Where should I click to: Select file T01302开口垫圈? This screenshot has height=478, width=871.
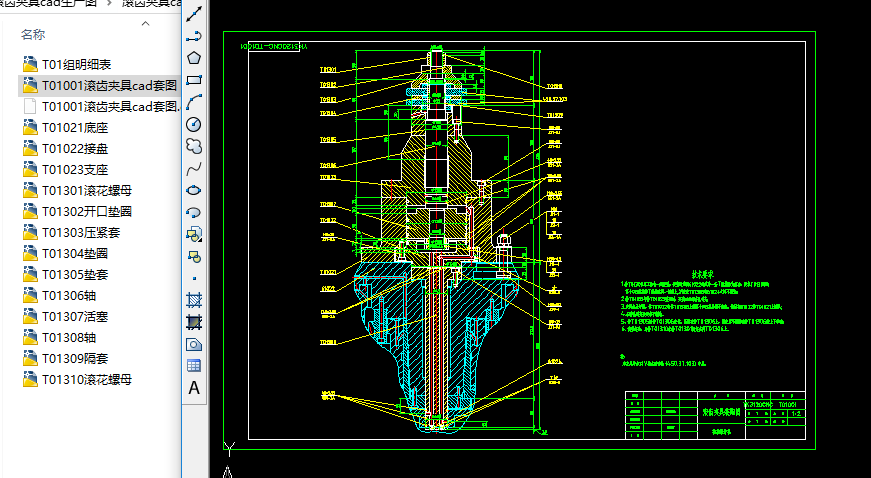(86, 212)
